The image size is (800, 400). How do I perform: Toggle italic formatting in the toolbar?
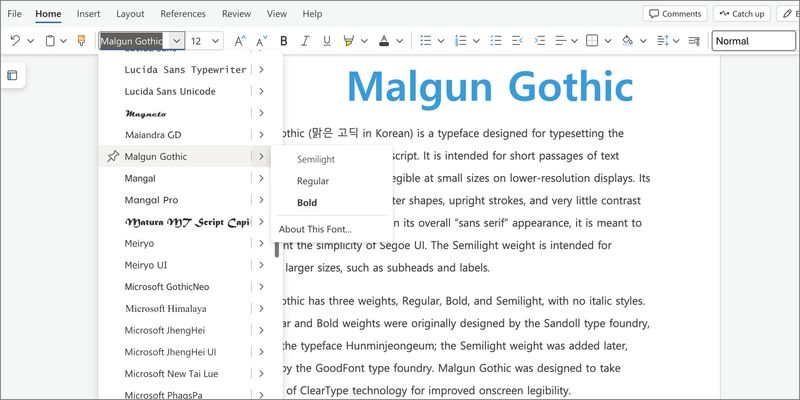(305, 41)
